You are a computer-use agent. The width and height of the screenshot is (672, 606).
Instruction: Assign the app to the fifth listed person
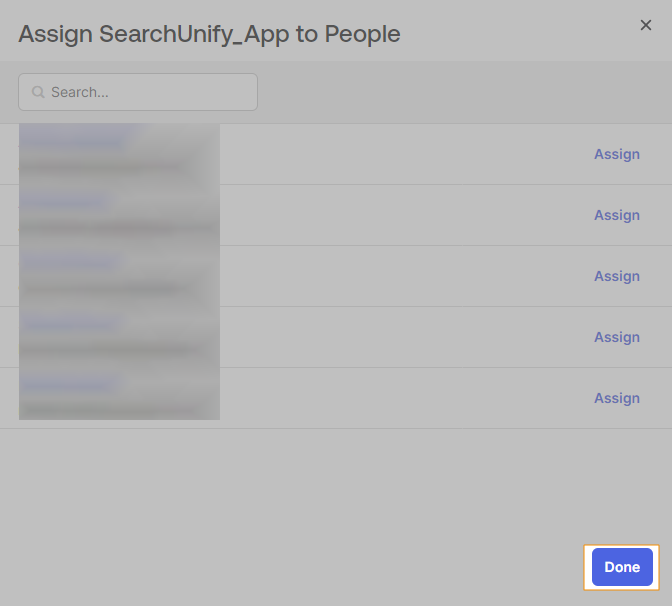616,398
